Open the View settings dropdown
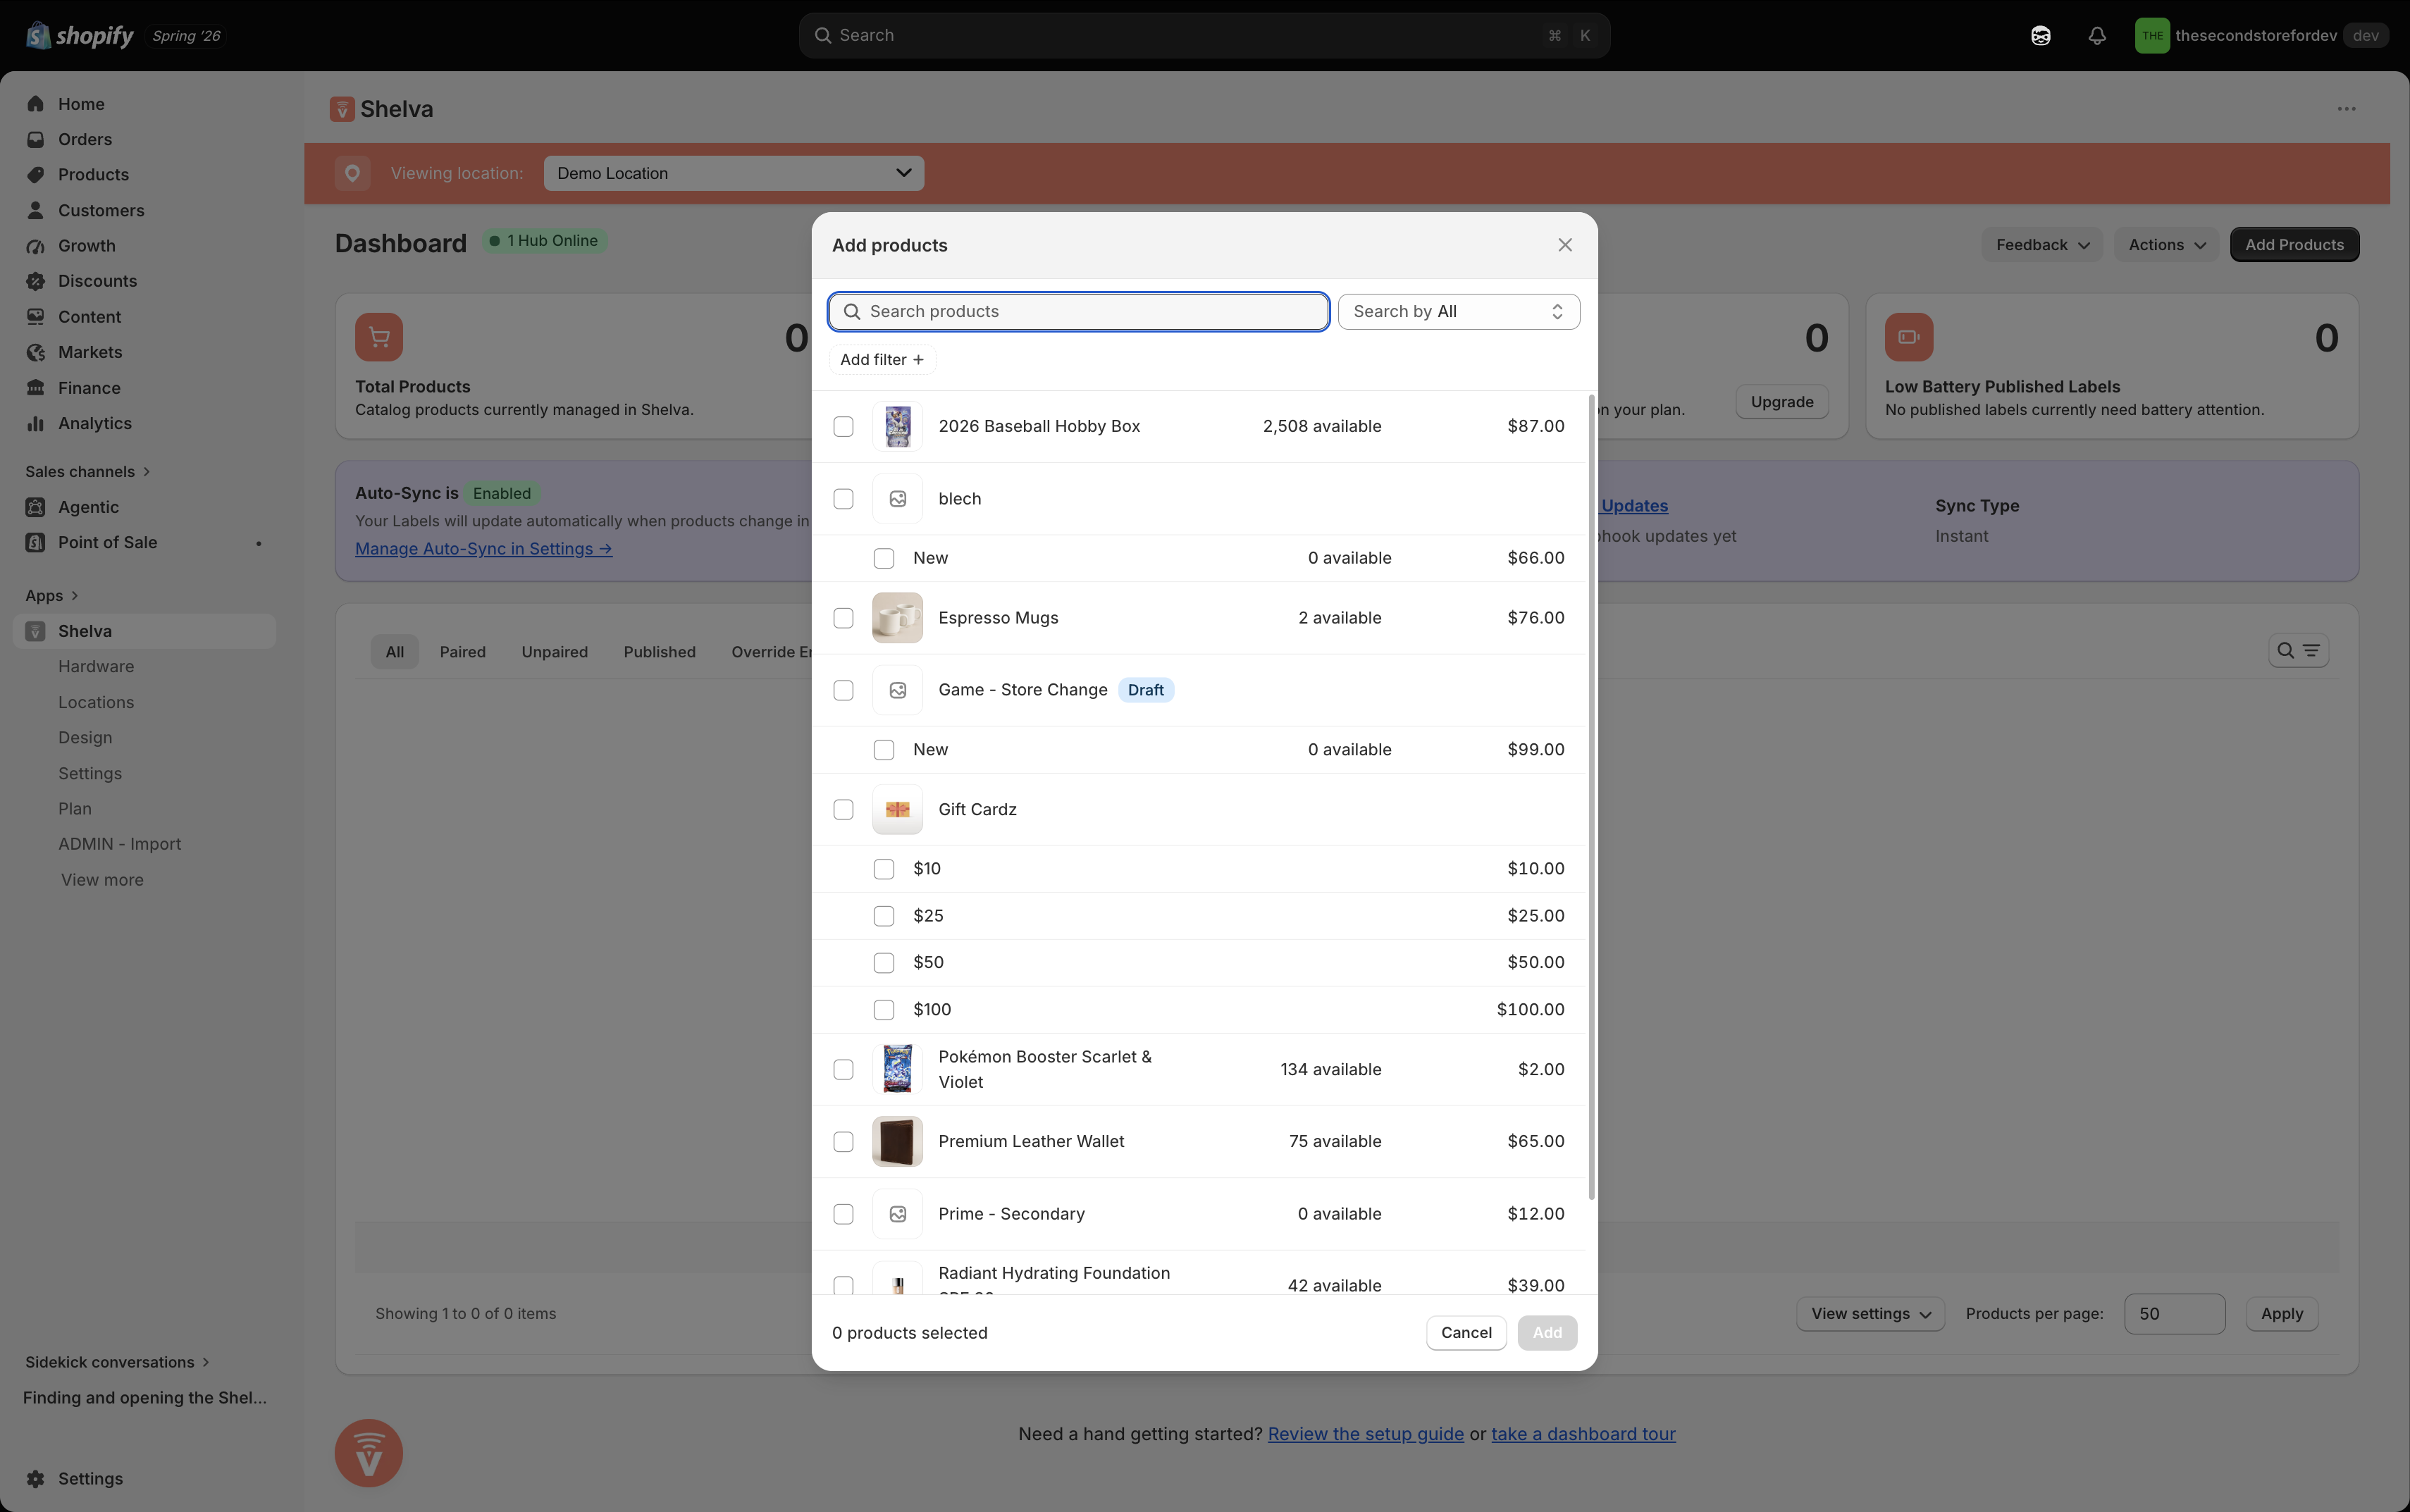The image size is (2410, 1512). (1870, 1314)
